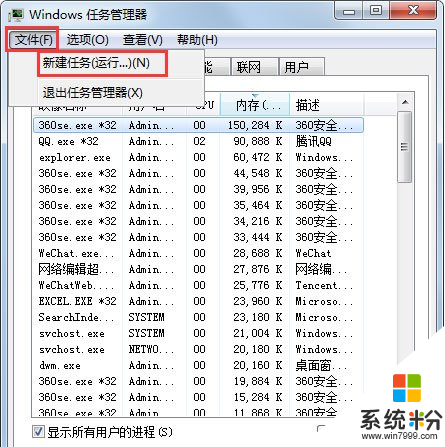Select svchost.exe row owned by SYSTEM

tap(198, 333)
